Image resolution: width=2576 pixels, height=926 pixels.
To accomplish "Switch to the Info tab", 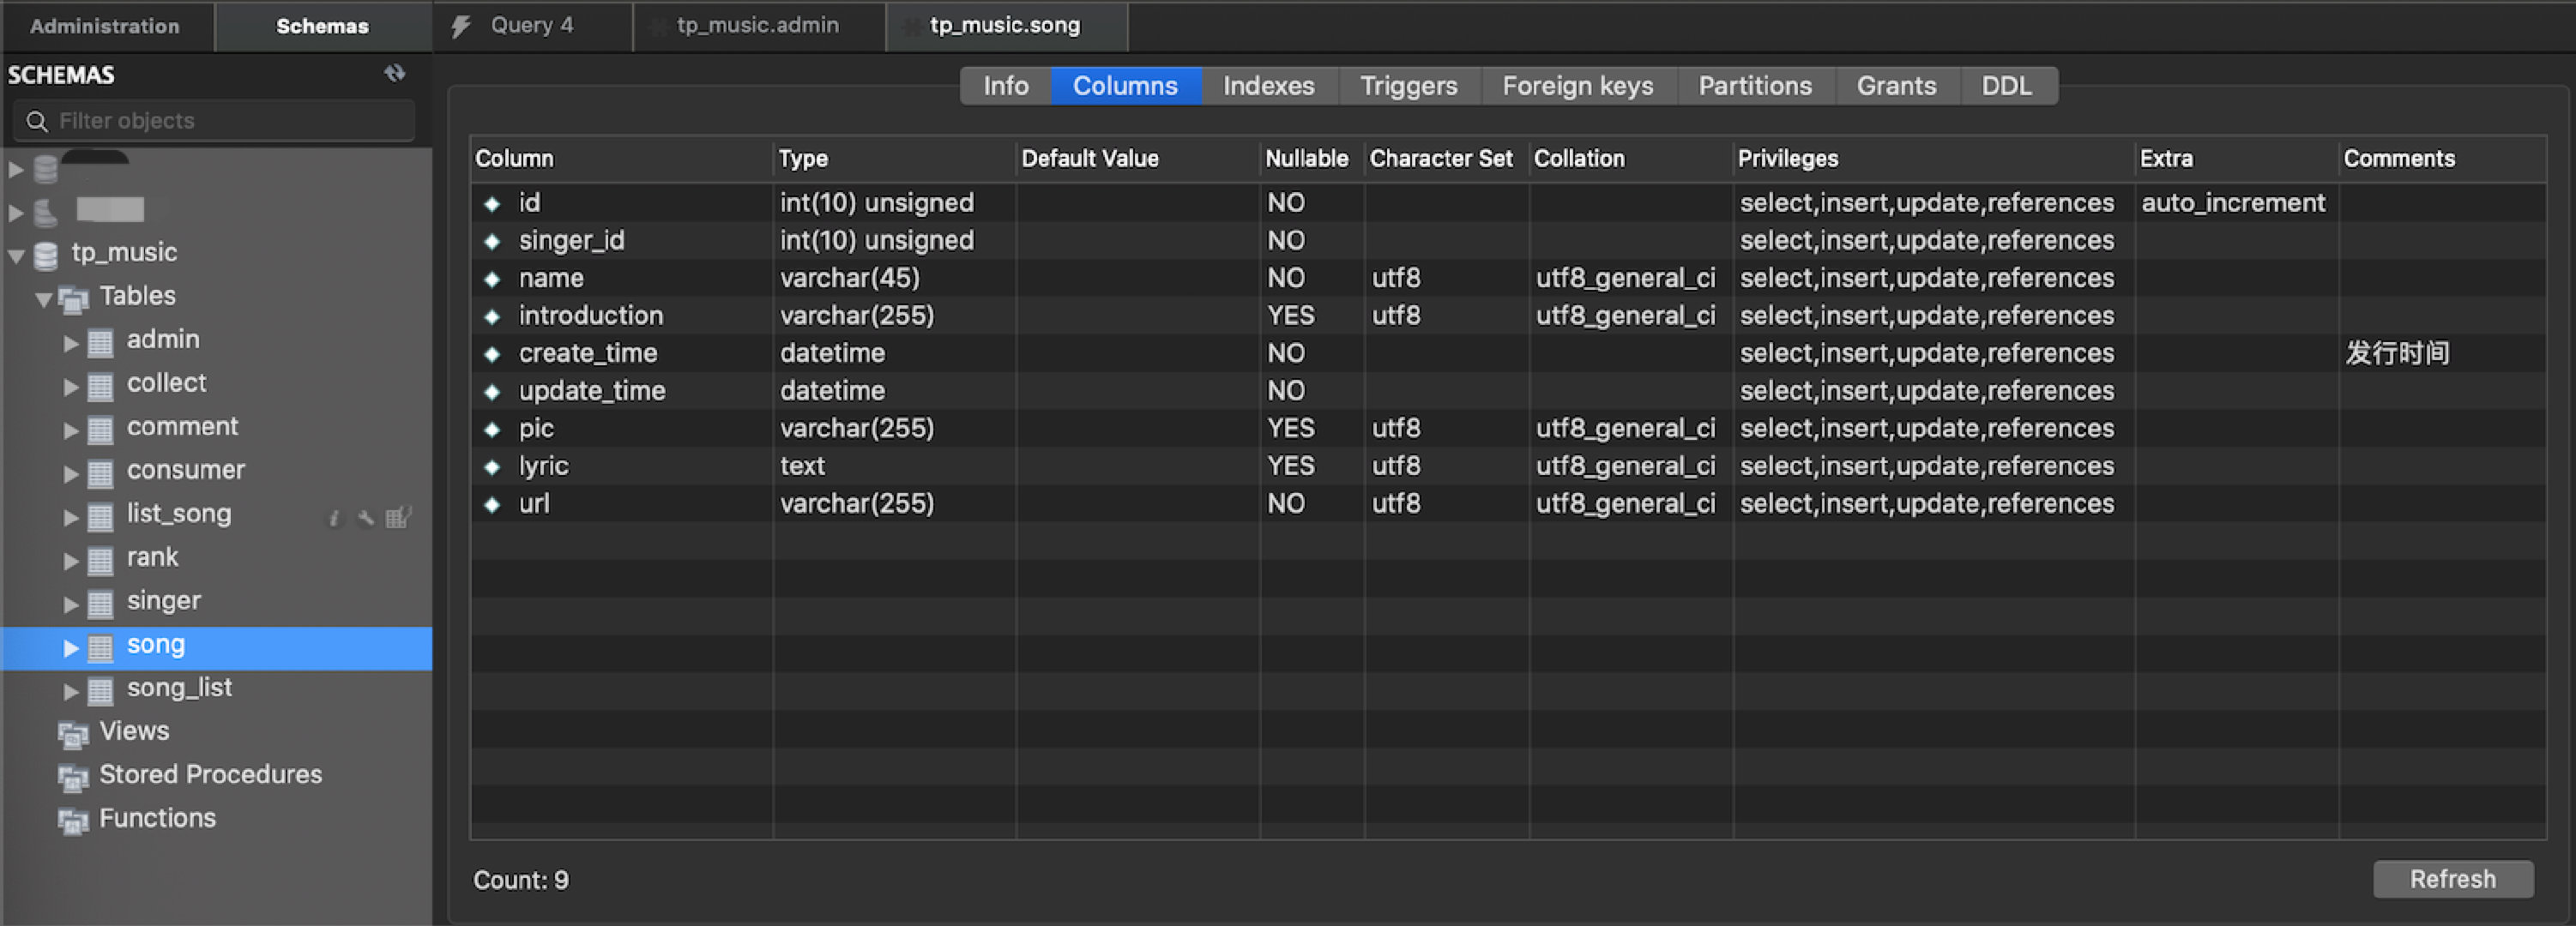I will (1005, 86).
